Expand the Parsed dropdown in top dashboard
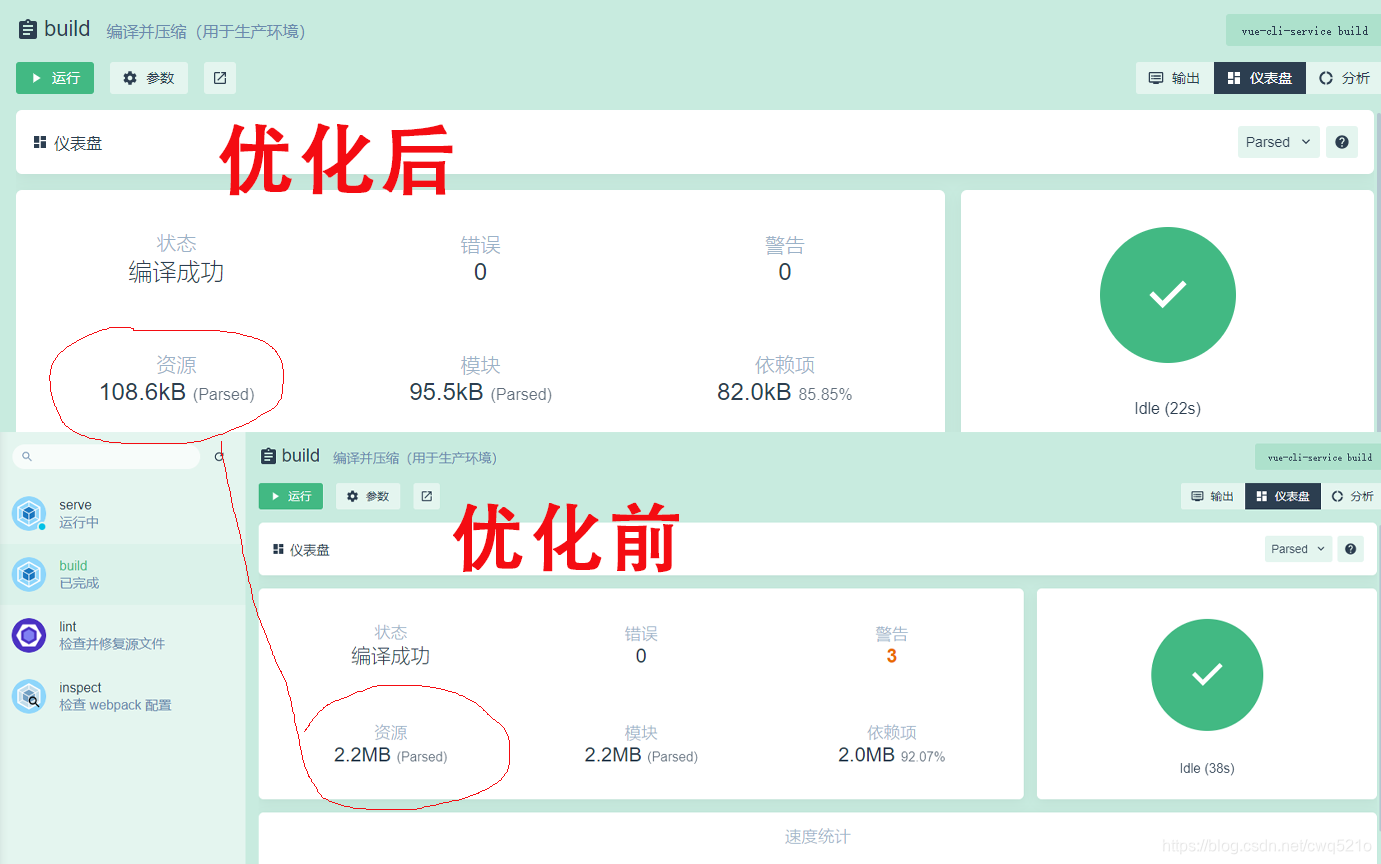This screenshot has width=1381, height=864. (1279, 142)
